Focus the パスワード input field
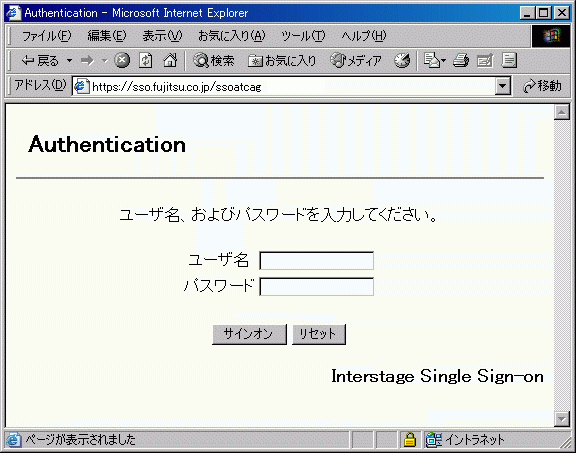This screenshot has width=576, height=453. [317, 287]
